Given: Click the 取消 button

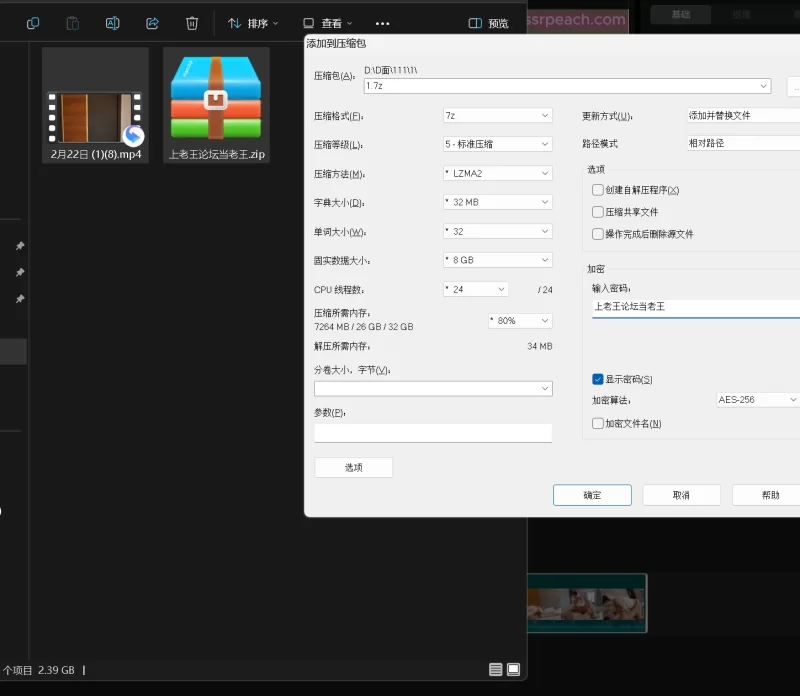Looking at the screenshot, I should pyautogui.click(x=681, y=495).
